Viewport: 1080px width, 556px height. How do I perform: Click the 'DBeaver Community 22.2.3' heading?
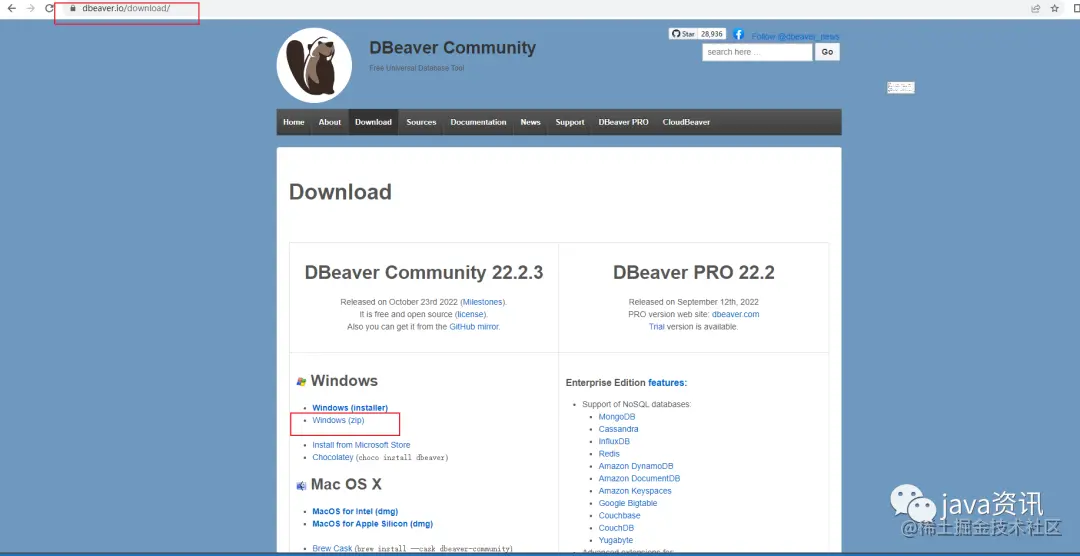pos(424,273)
